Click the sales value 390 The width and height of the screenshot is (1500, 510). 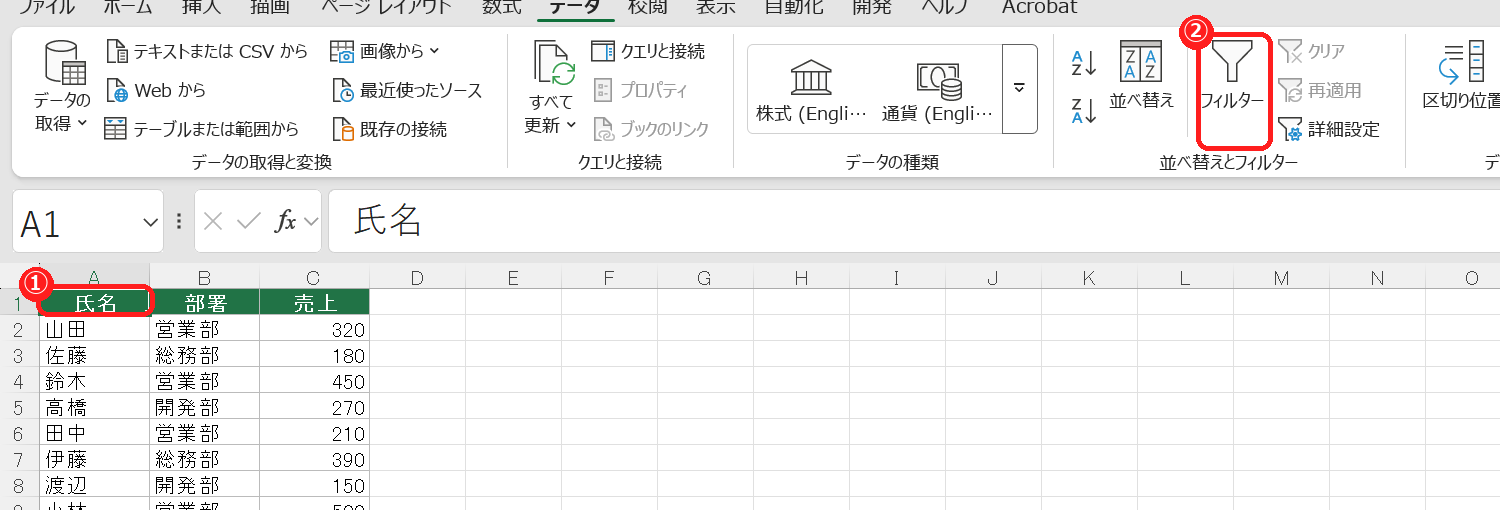coord(315,459)
